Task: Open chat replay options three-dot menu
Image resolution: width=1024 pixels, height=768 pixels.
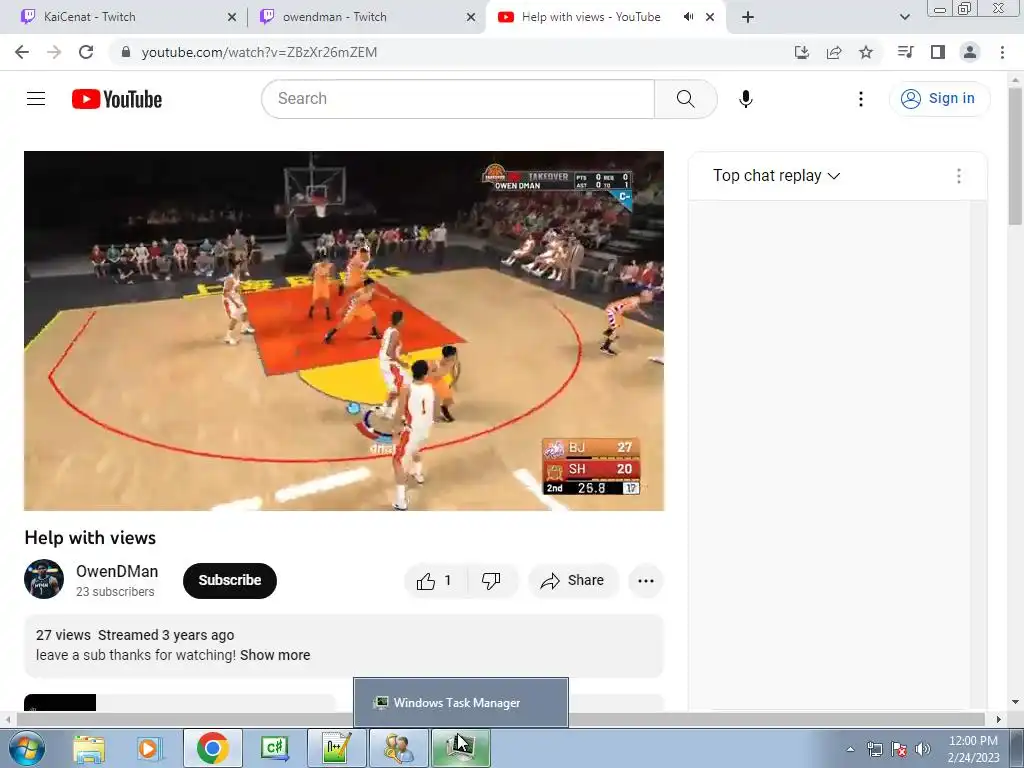Action: click(x=958, y=176)
